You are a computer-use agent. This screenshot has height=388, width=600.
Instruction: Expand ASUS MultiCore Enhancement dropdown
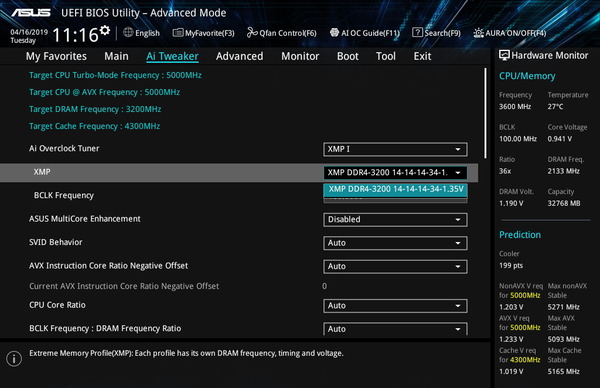click(395, 220)
